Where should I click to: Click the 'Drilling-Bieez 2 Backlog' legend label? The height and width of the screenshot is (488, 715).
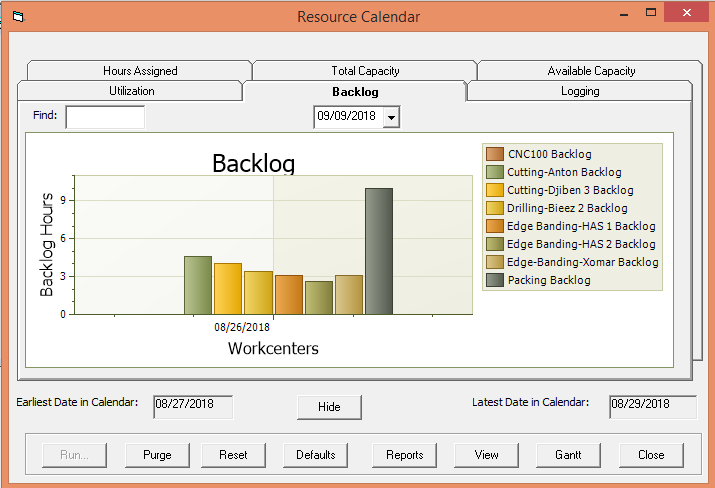[567, 208]
